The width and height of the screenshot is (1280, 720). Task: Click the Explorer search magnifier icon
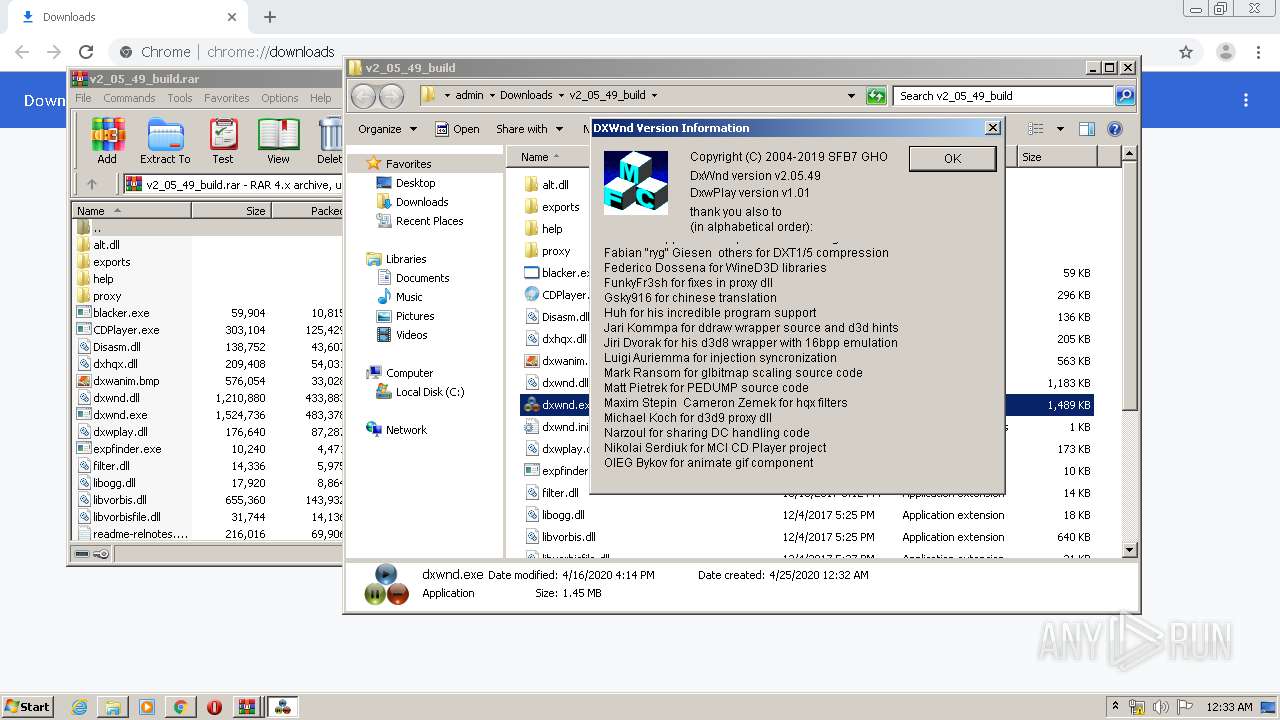point(1125,96)
